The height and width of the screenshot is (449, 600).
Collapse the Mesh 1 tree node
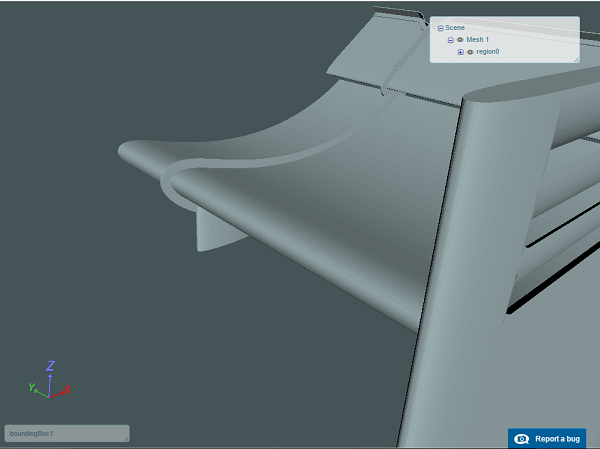tap(450, 40)
